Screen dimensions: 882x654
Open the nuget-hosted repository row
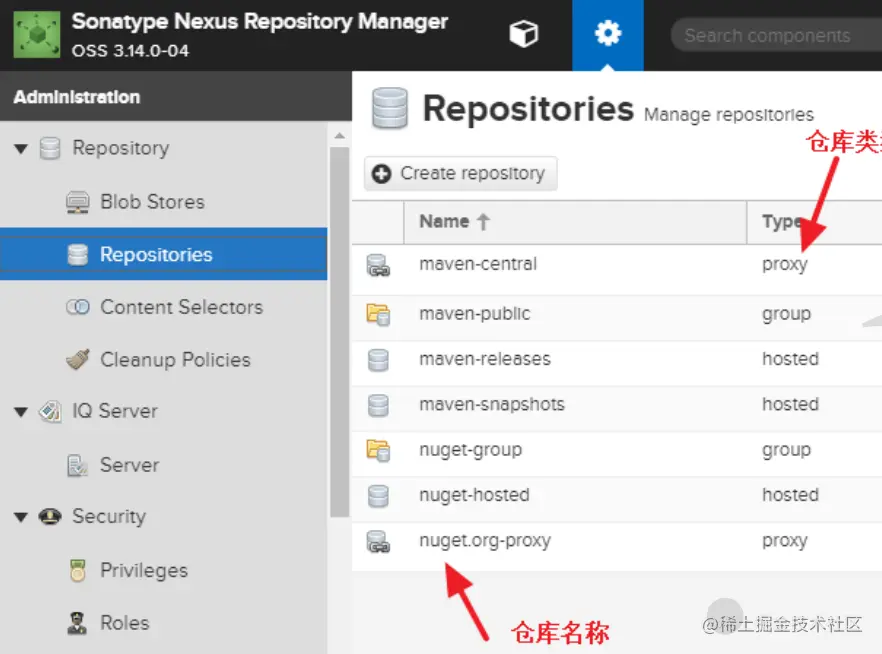coord(617,500)
